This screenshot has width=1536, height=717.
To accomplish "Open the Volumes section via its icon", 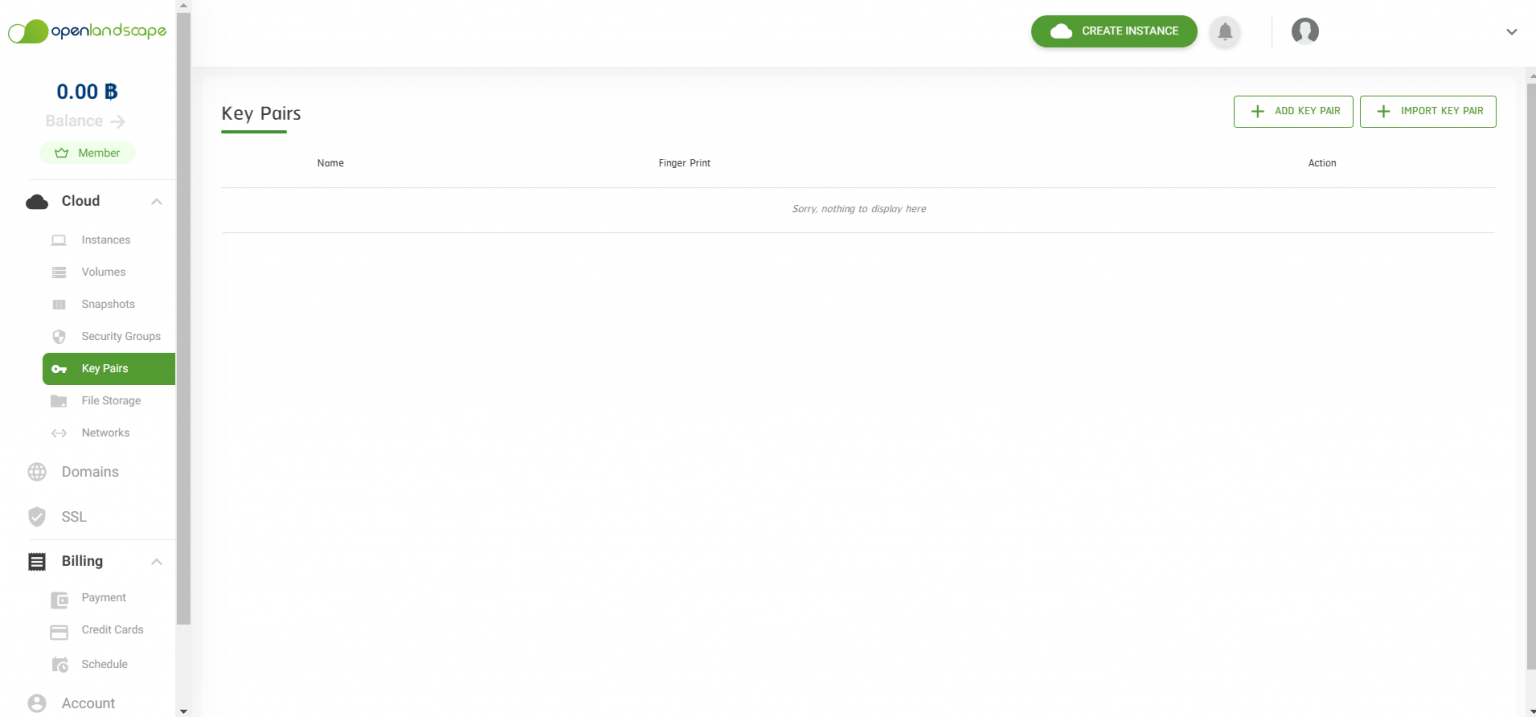I will point(60,271).
